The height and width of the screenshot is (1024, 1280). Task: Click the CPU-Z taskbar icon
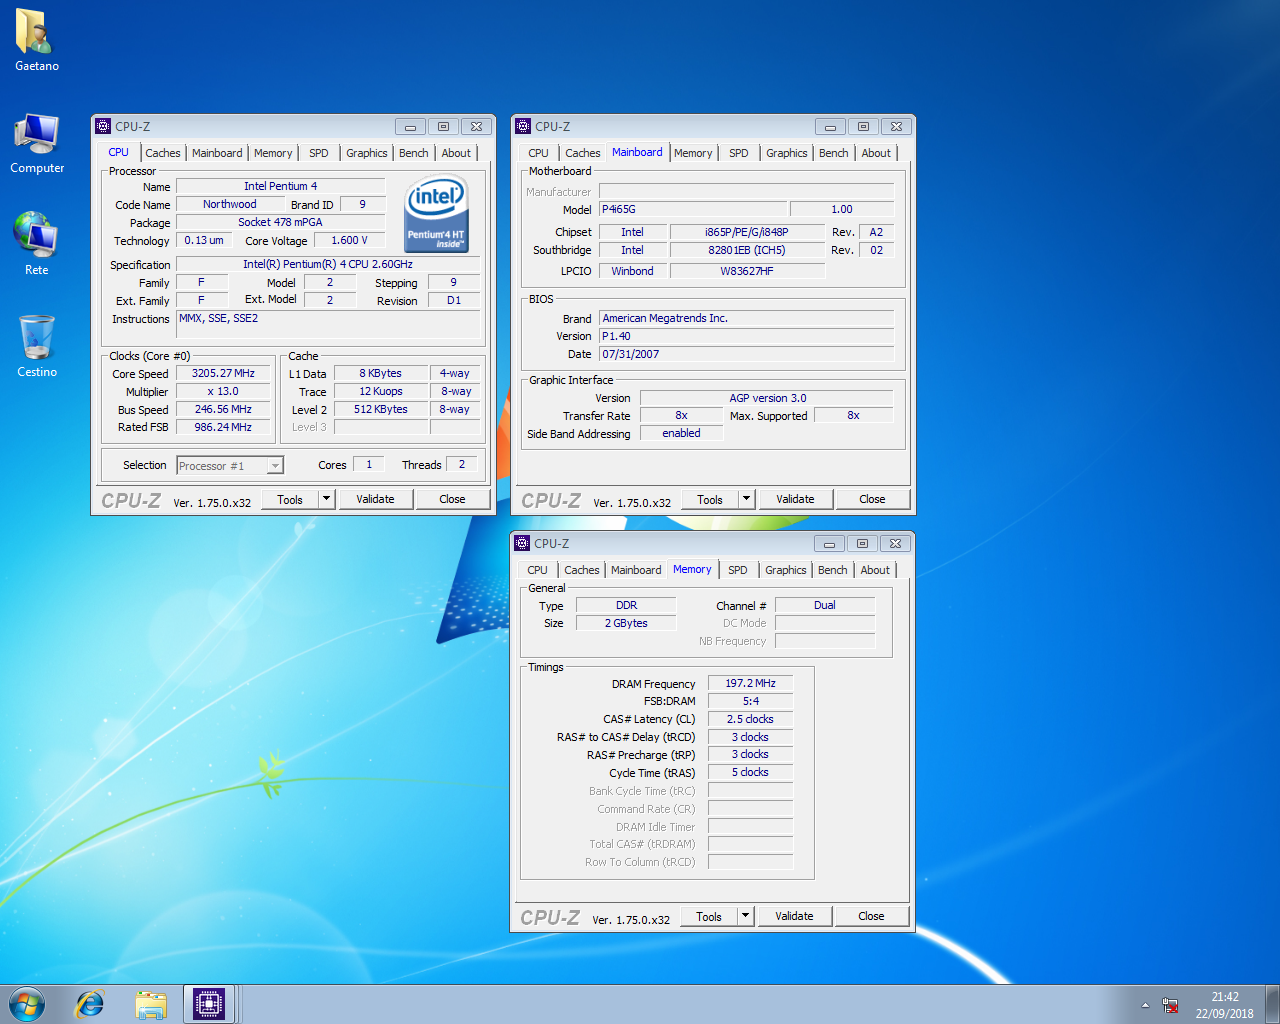pyautogui.click(x=209, y=1004)
